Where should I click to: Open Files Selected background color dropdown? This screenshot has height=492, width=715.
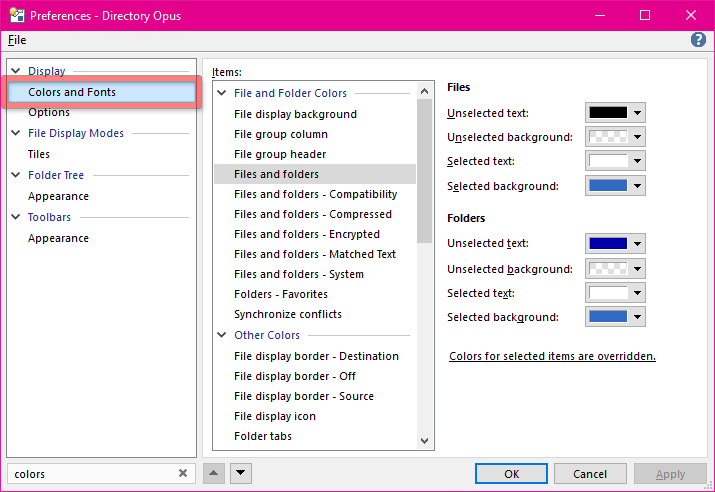point(615,186)
